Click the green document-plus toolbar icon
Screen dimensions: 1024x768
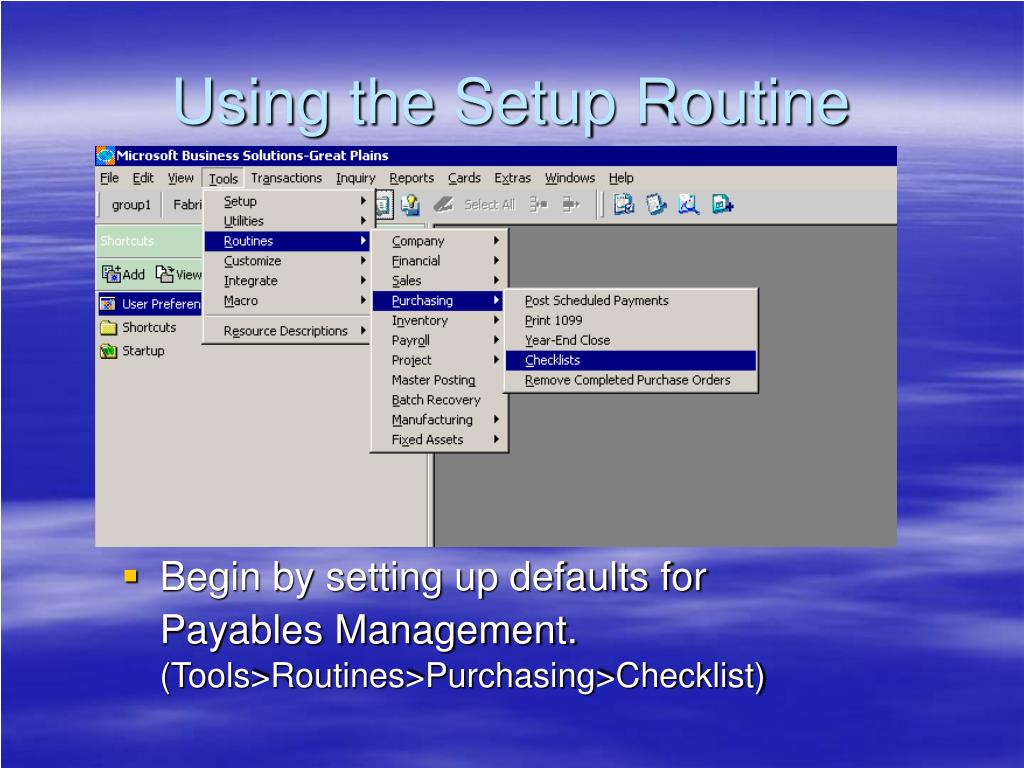pyautogui.click(x=722, y=204)
